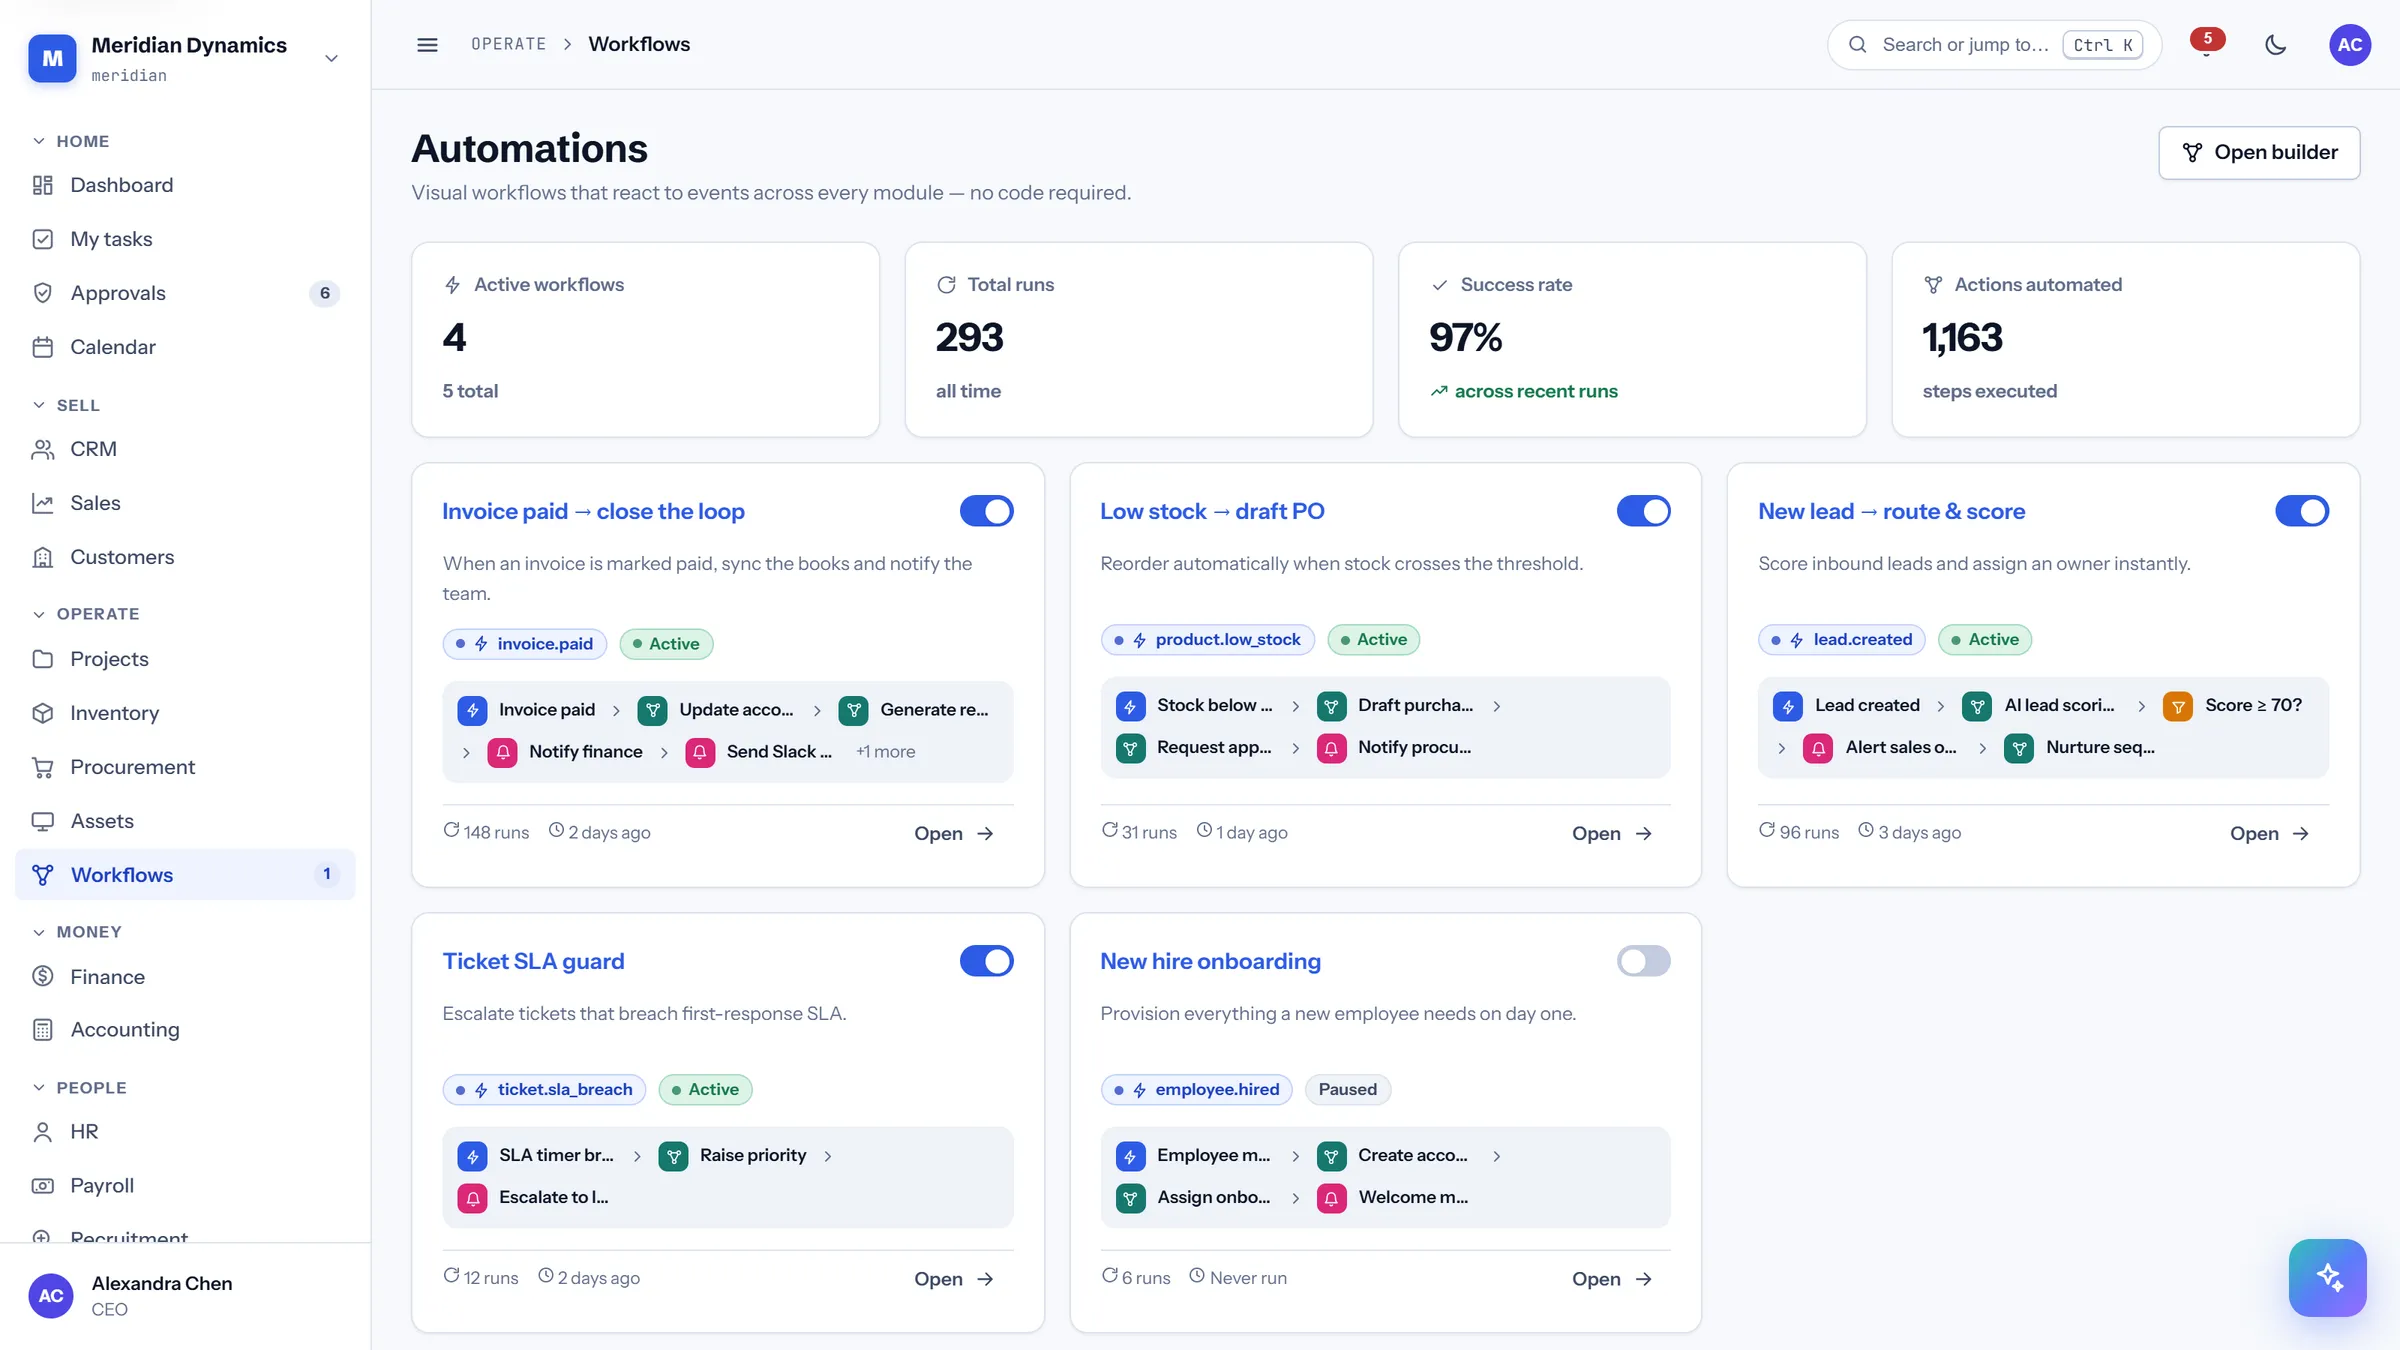
Task: Open My tasks in the sidebar
Action: pos(185,239)
